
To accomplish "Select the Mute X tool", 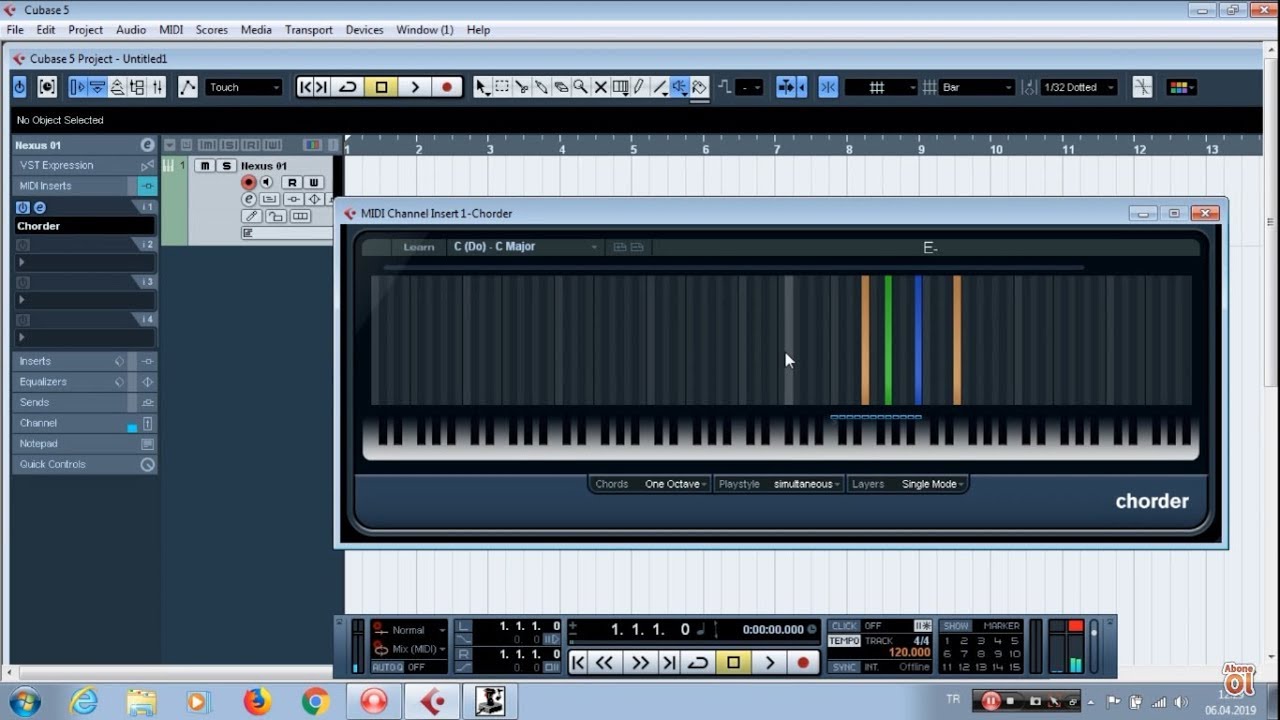I will (600, 87).
